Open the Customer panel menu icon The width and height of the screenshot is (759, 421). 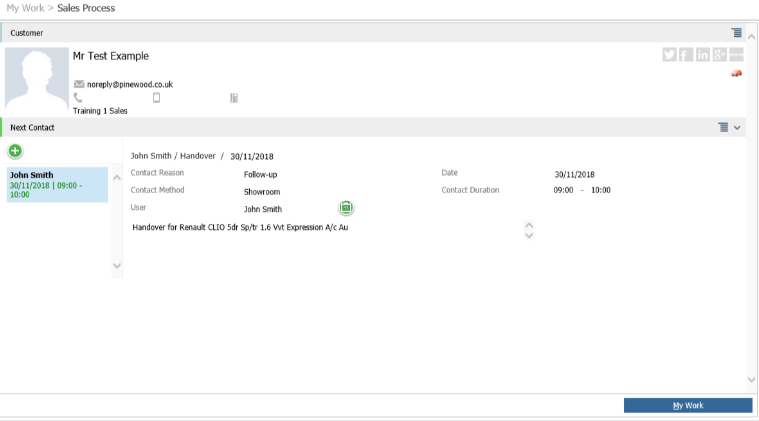(x=736, y=33)
